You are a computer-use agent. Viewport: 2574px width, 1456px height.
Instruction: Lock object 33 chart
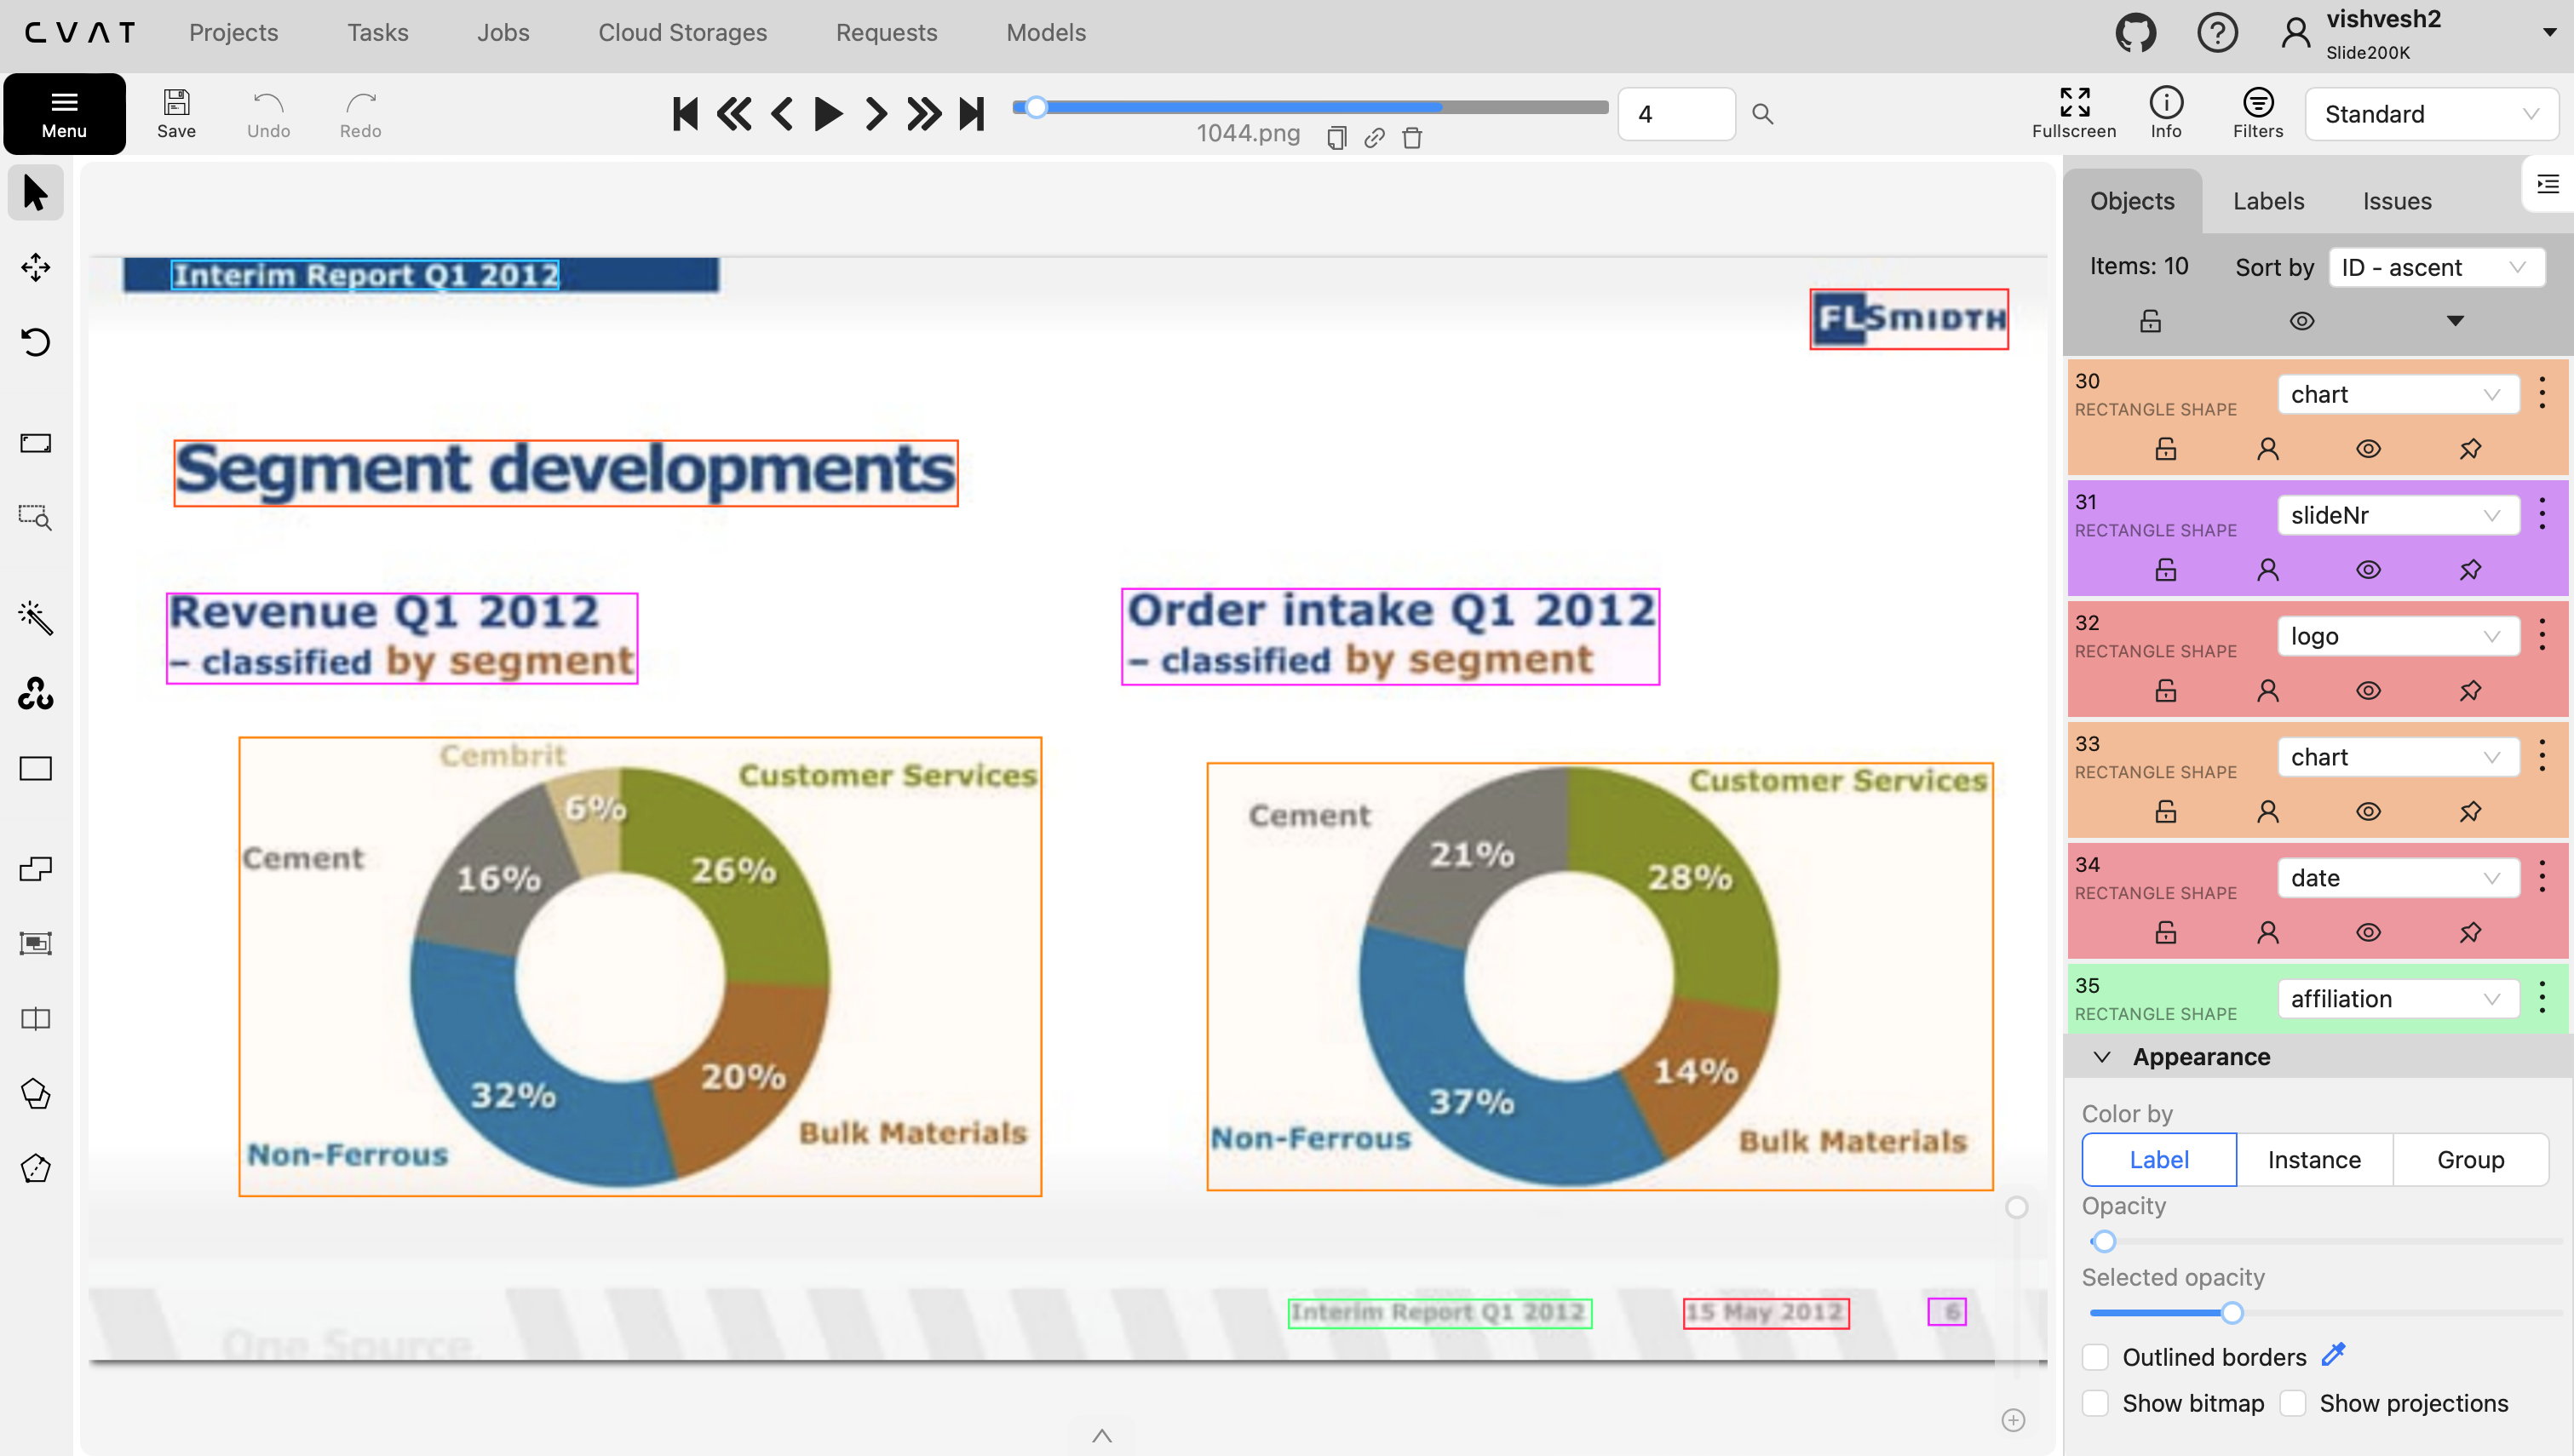pyautogui.click(x=2166, y=811)
